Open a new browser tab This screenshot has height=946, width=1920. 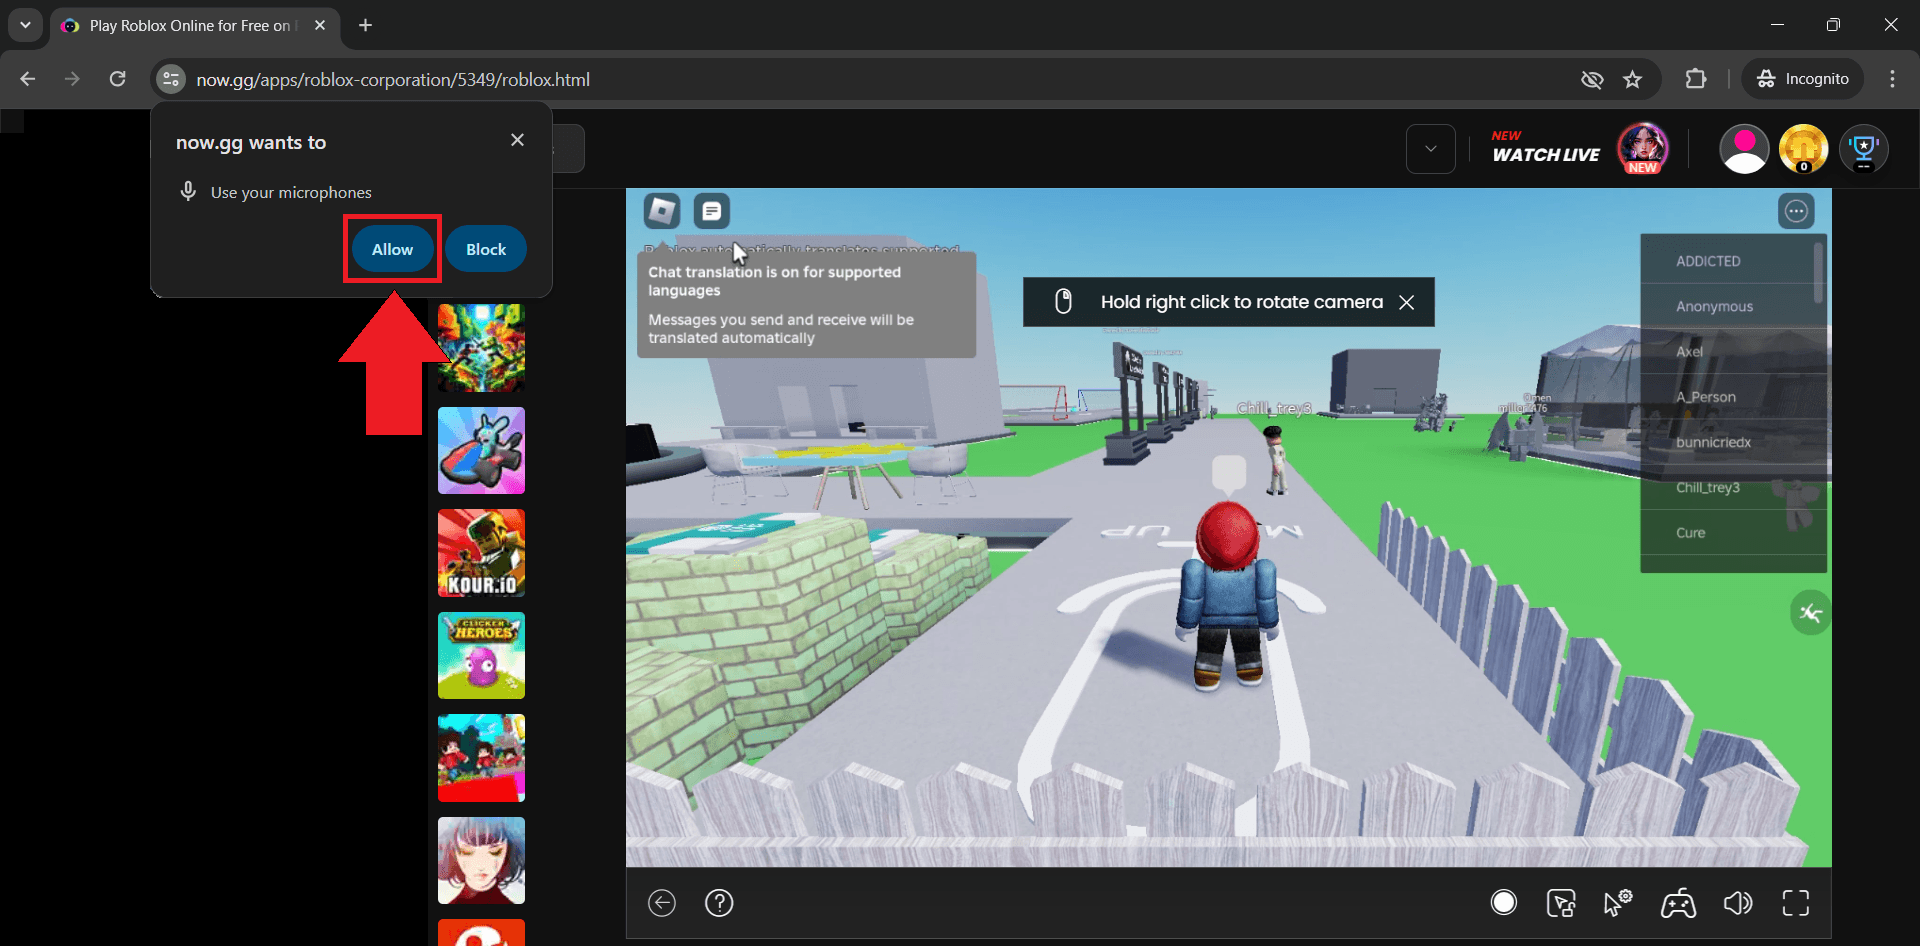pos(366,25)
